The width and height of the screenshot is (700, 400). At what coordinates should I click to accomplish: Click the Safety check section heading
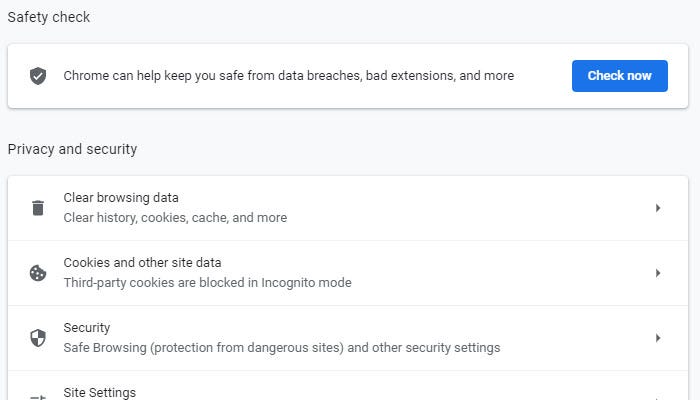coord(47,17)
